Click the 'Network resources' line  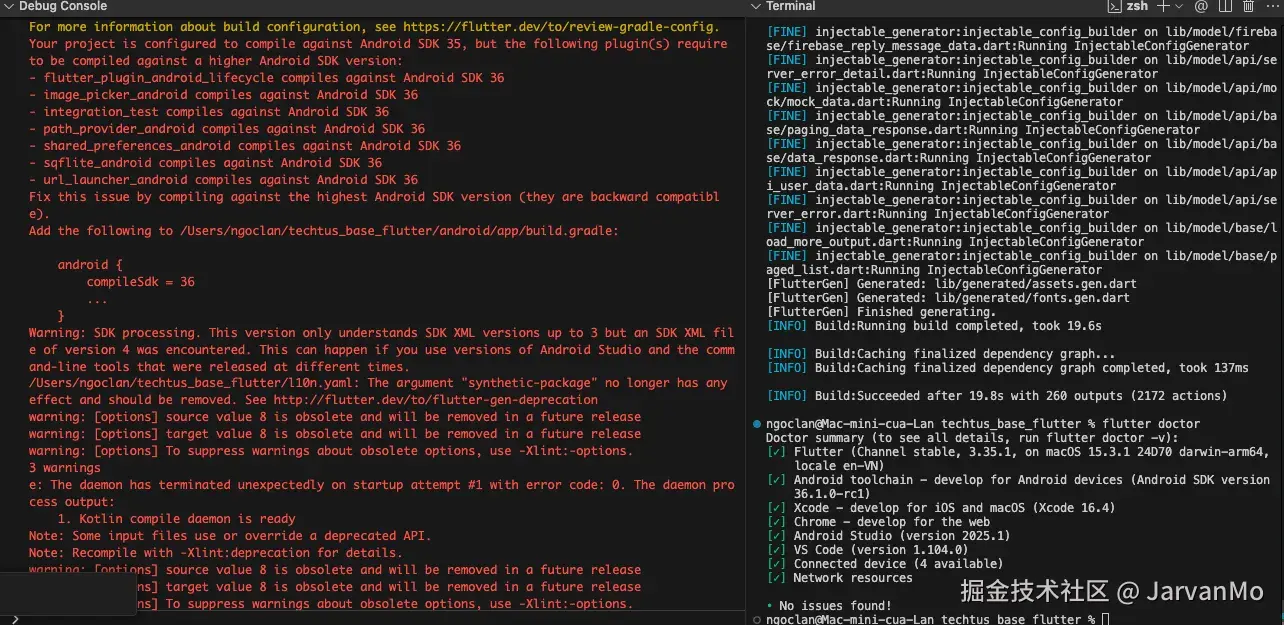tap(839, 578)
